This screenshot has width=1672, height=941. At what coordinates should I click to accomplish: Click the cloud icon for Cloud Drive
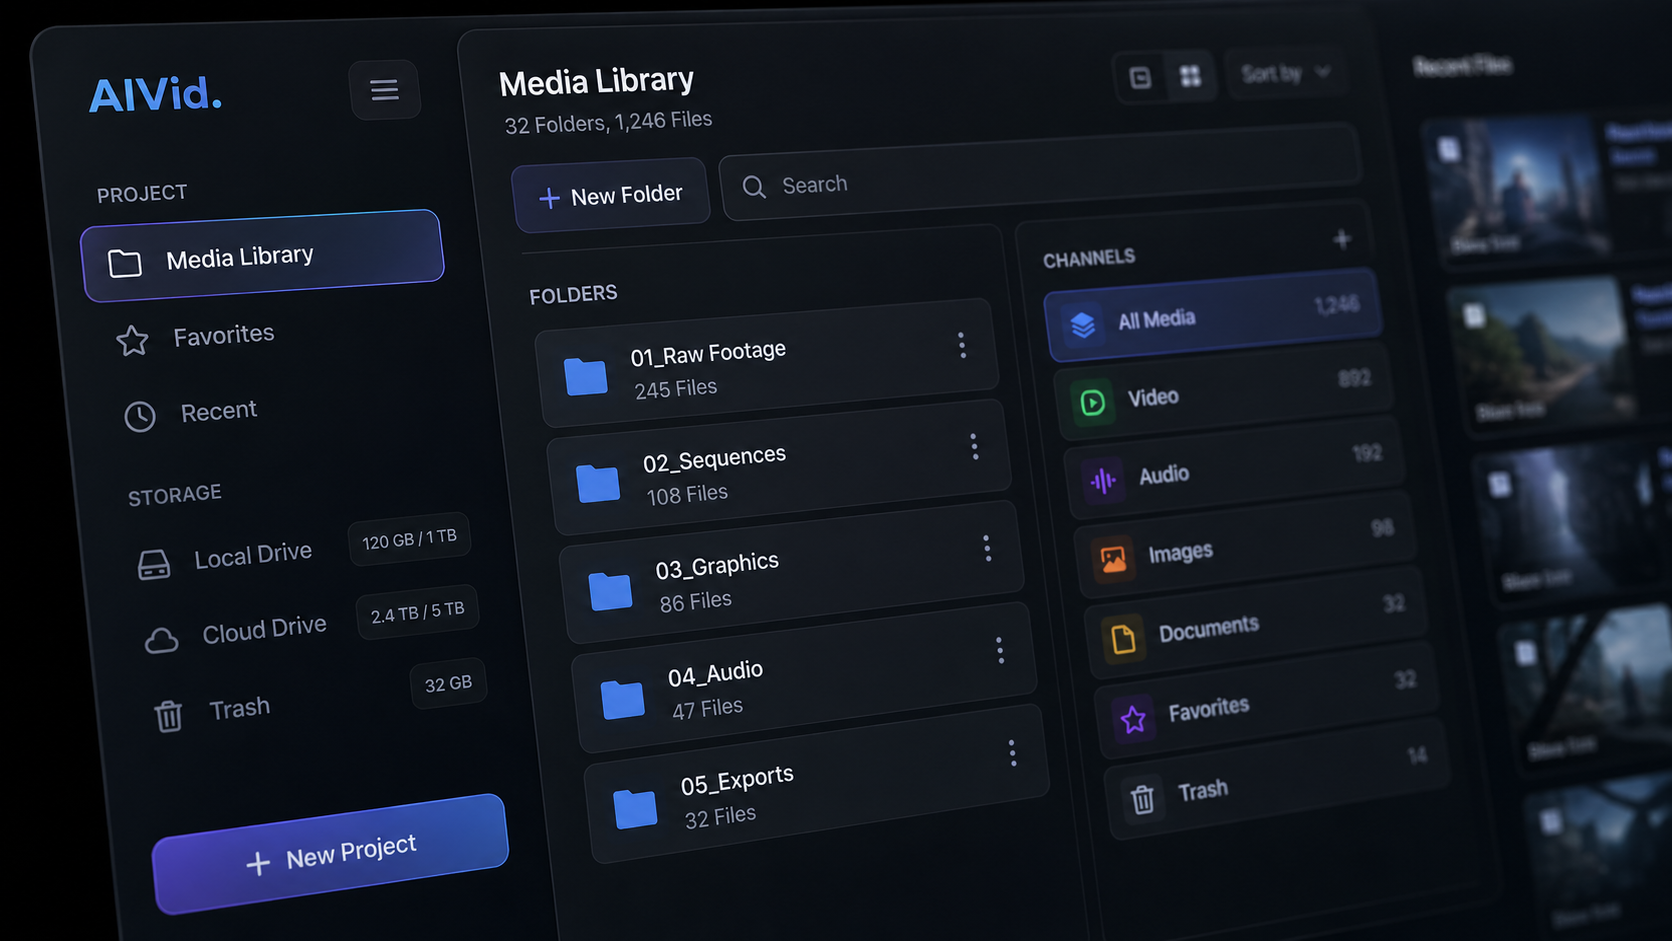[x=161, y=640]
